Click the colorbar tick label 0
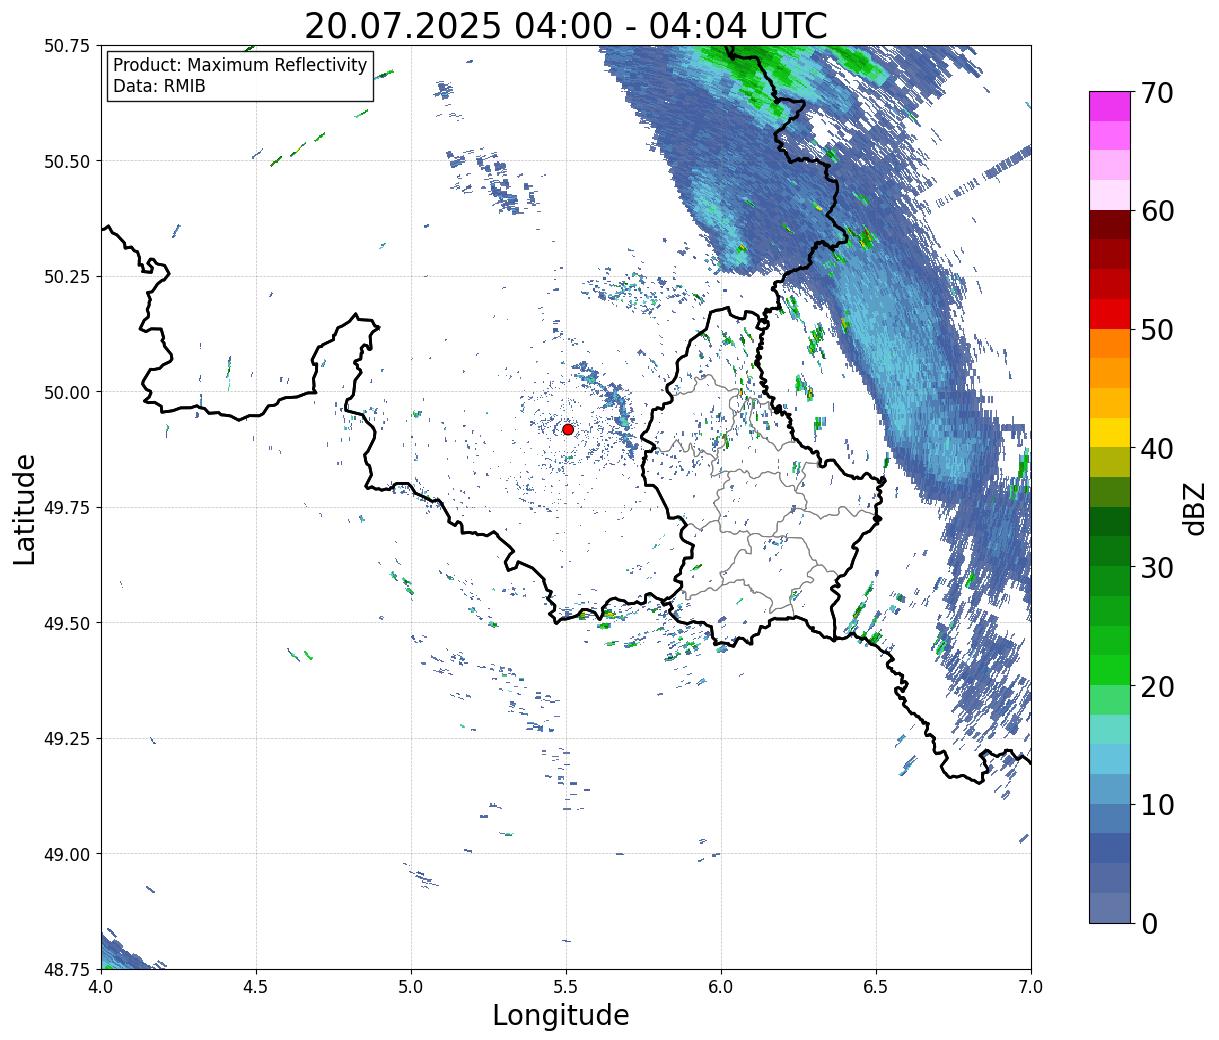 point(1149,924)
